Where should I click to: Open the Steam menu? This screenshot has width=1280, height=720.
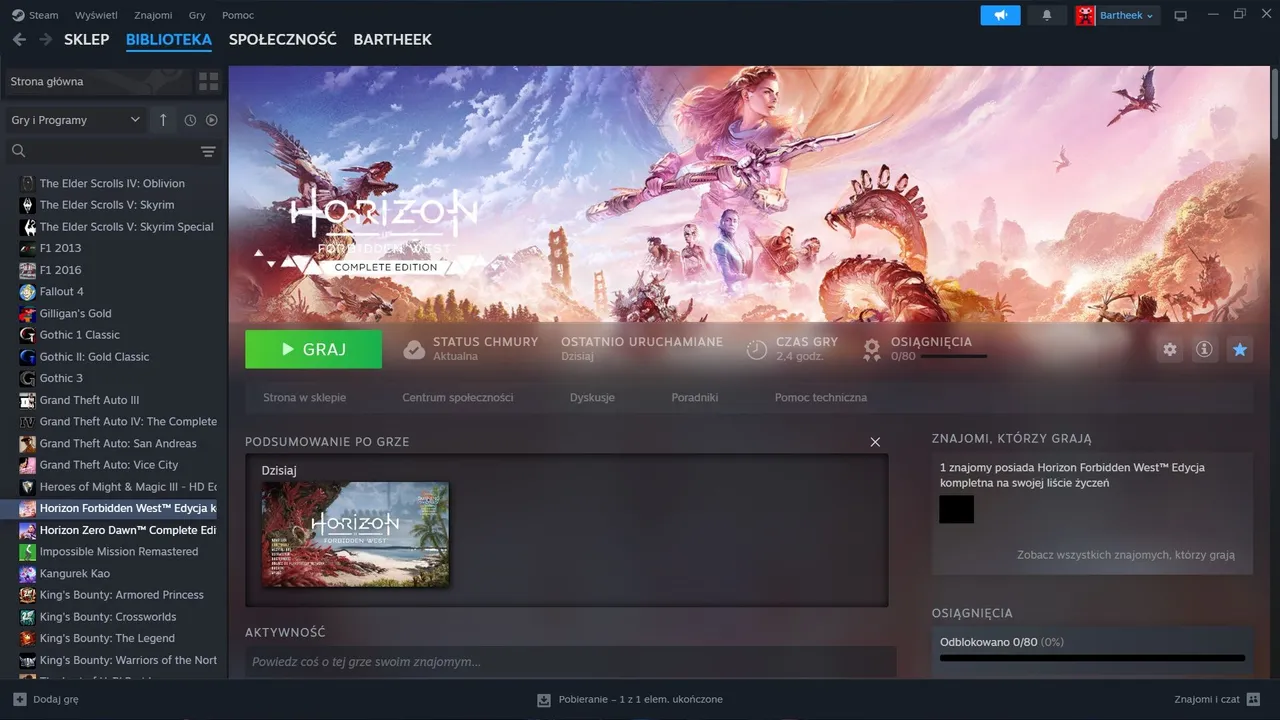click(35, 15)
